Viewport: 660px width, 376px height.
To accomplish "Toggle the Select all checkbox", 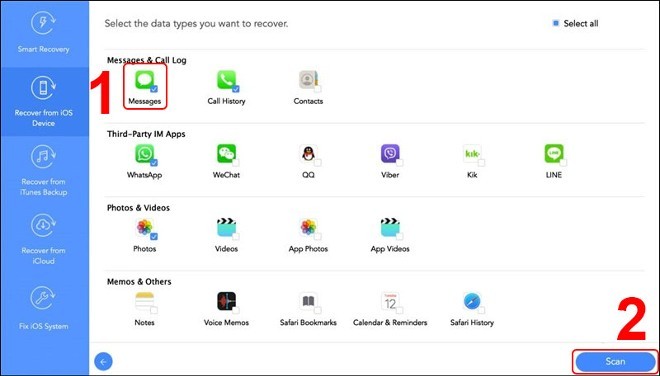I will [x=556, y=24].
